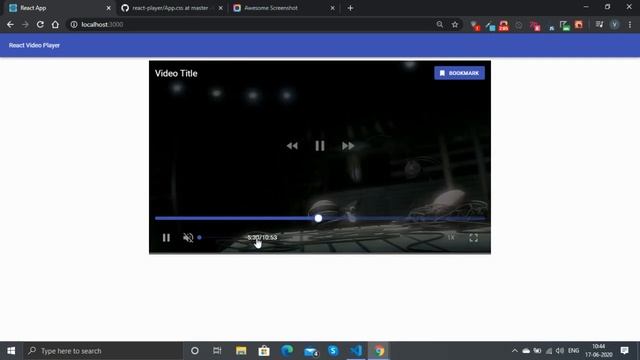Toggle the elapsed time display 5:30/10:53
Image resolution: width=640 pixels, height=360 pixels.
point(262,237)
